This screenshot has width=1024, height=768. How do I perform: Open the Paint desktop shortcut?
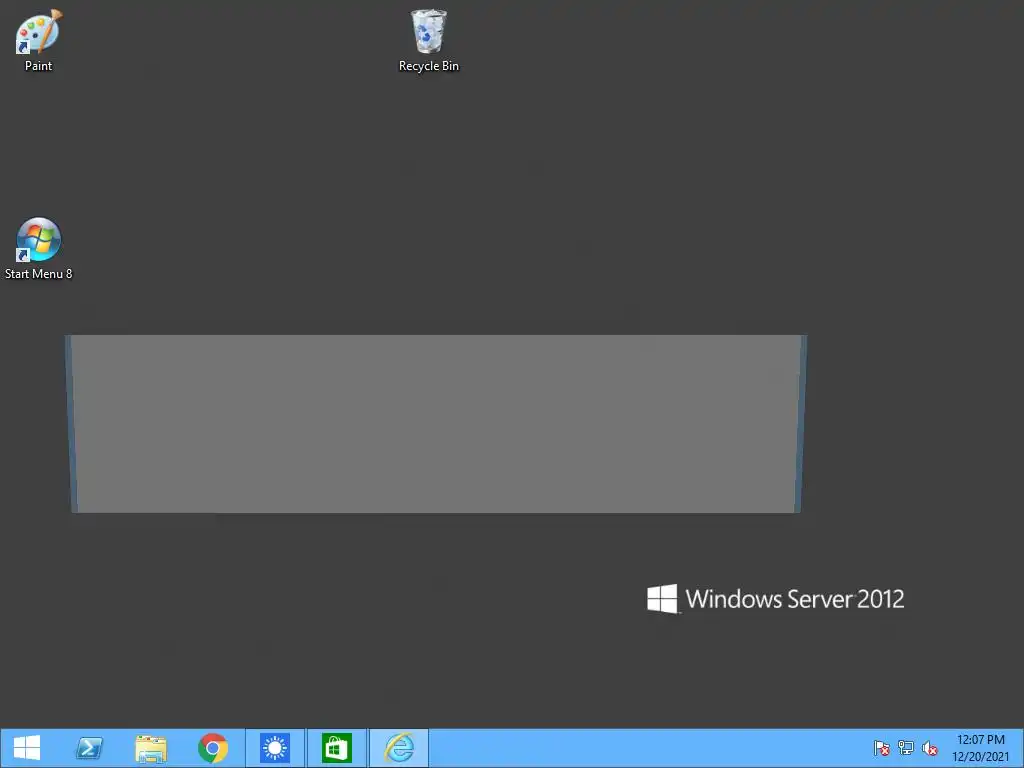38,40
